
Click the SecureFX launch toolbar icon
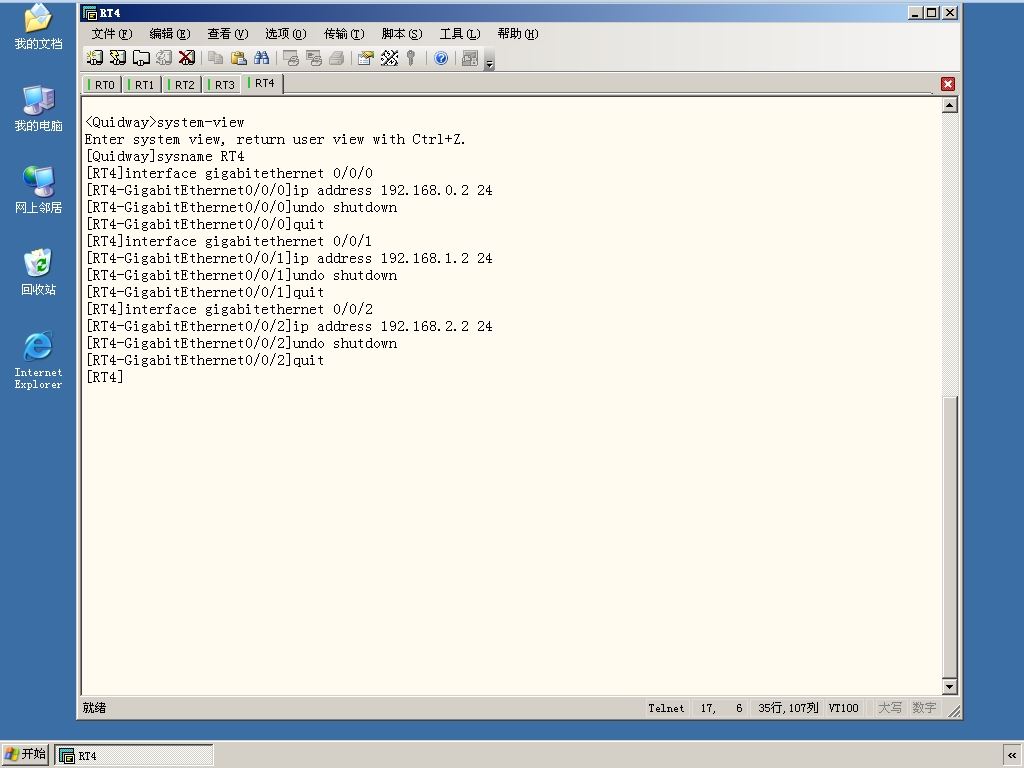[x=470, y=58]
